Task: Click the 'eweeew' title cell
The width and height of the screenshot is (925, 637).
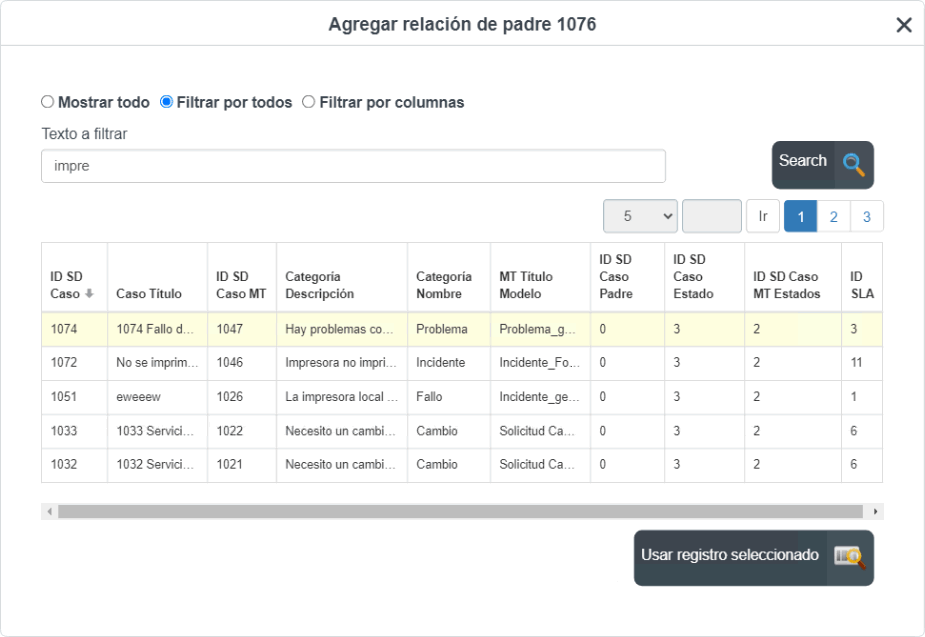Action: pyautogui.click(x=157, y=397)
